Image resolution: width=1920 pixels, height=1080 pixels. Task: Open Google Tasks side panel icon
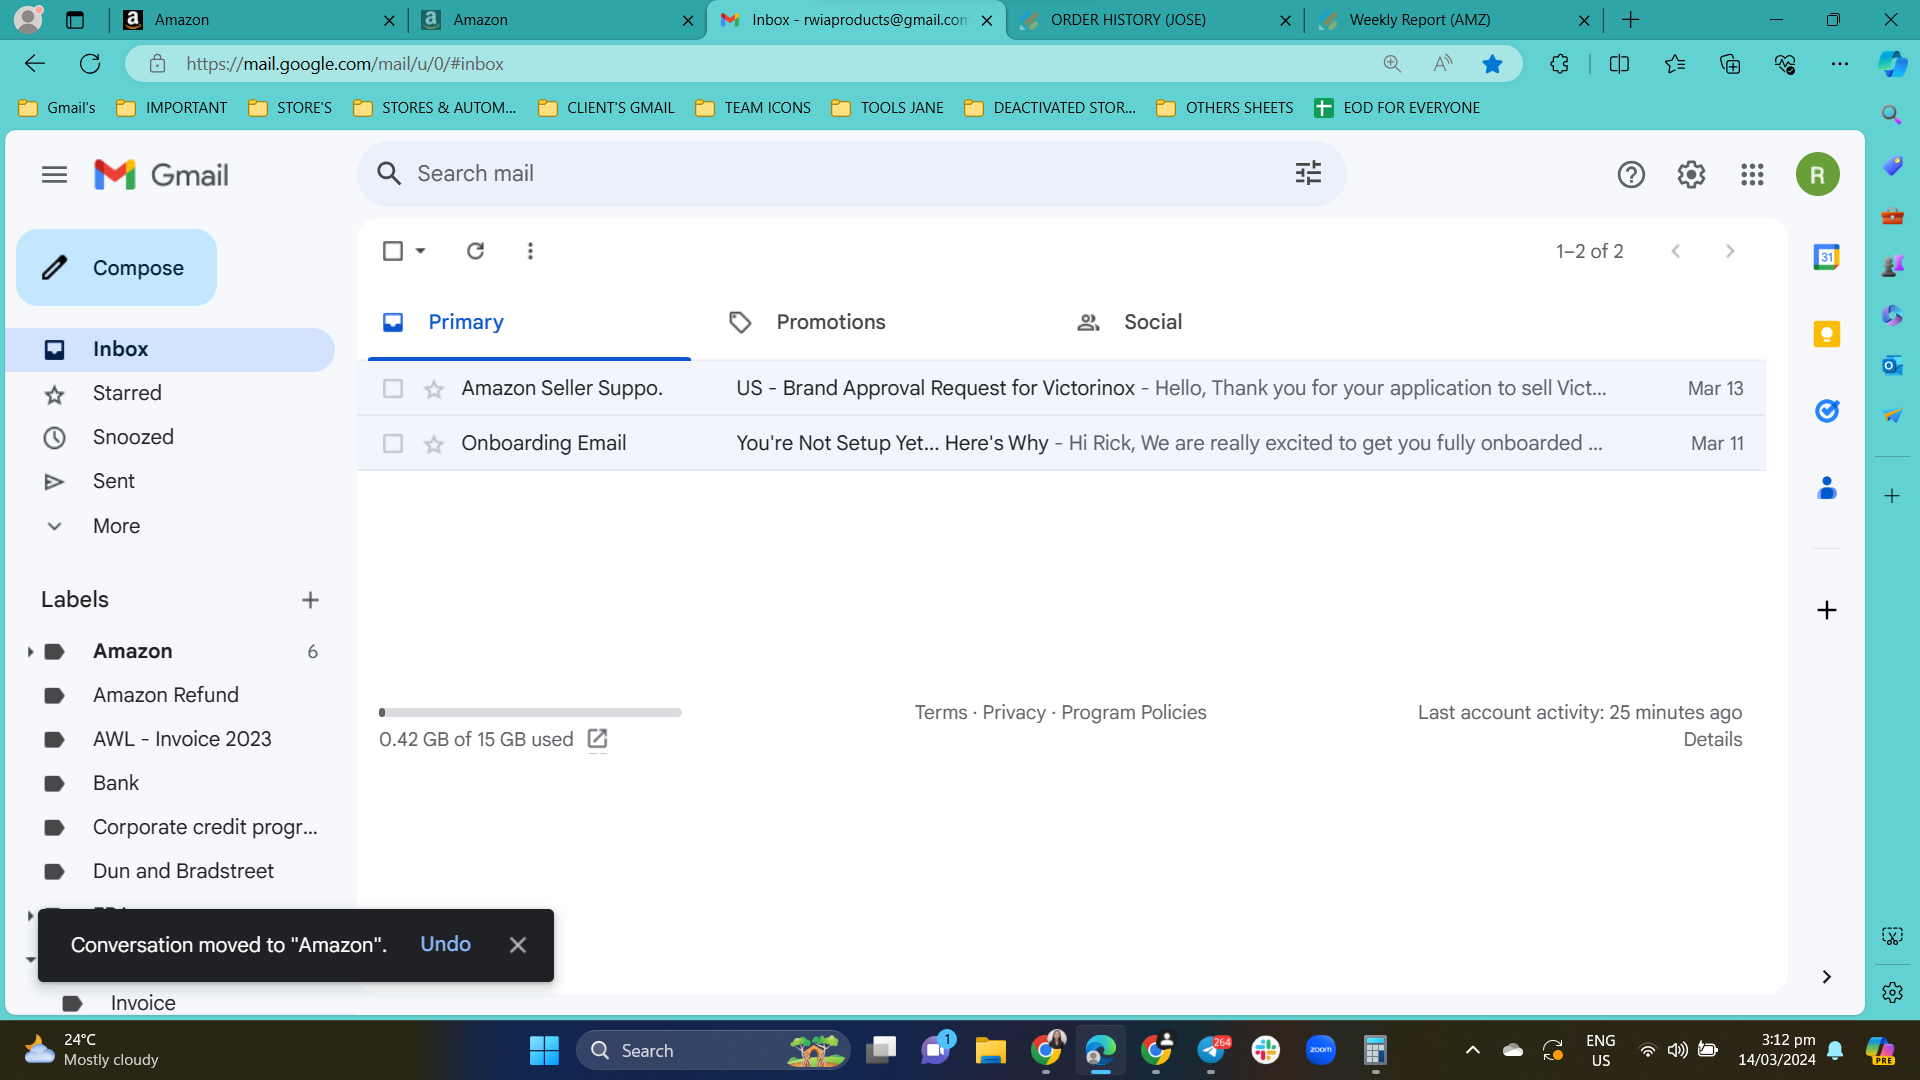tap(1827, 411)
